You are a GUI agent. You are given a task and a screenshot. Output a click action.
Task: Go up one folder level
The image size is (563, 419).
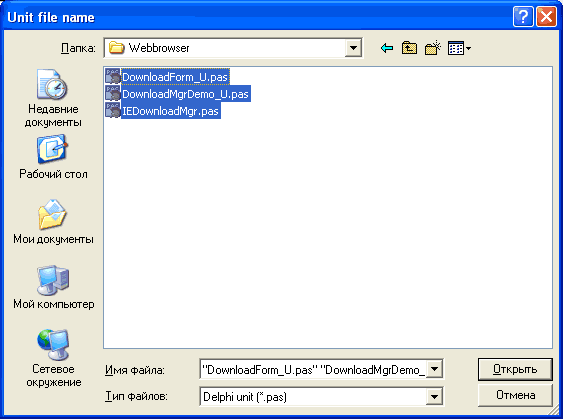click(x=409, y=48)
